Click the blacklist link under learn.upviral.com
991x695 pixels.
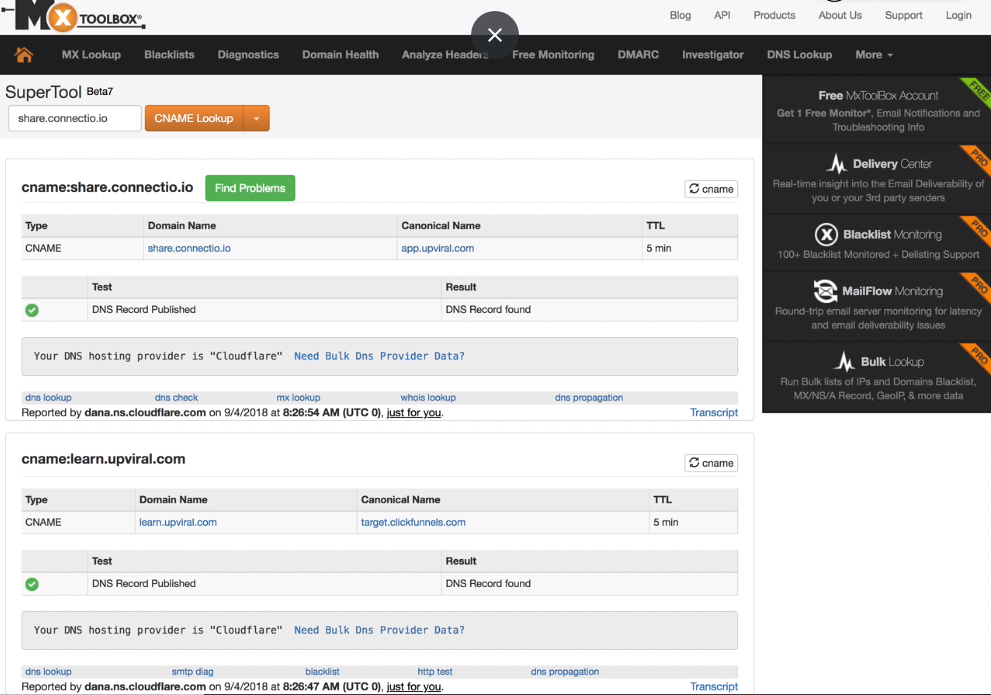pos(322,672)
